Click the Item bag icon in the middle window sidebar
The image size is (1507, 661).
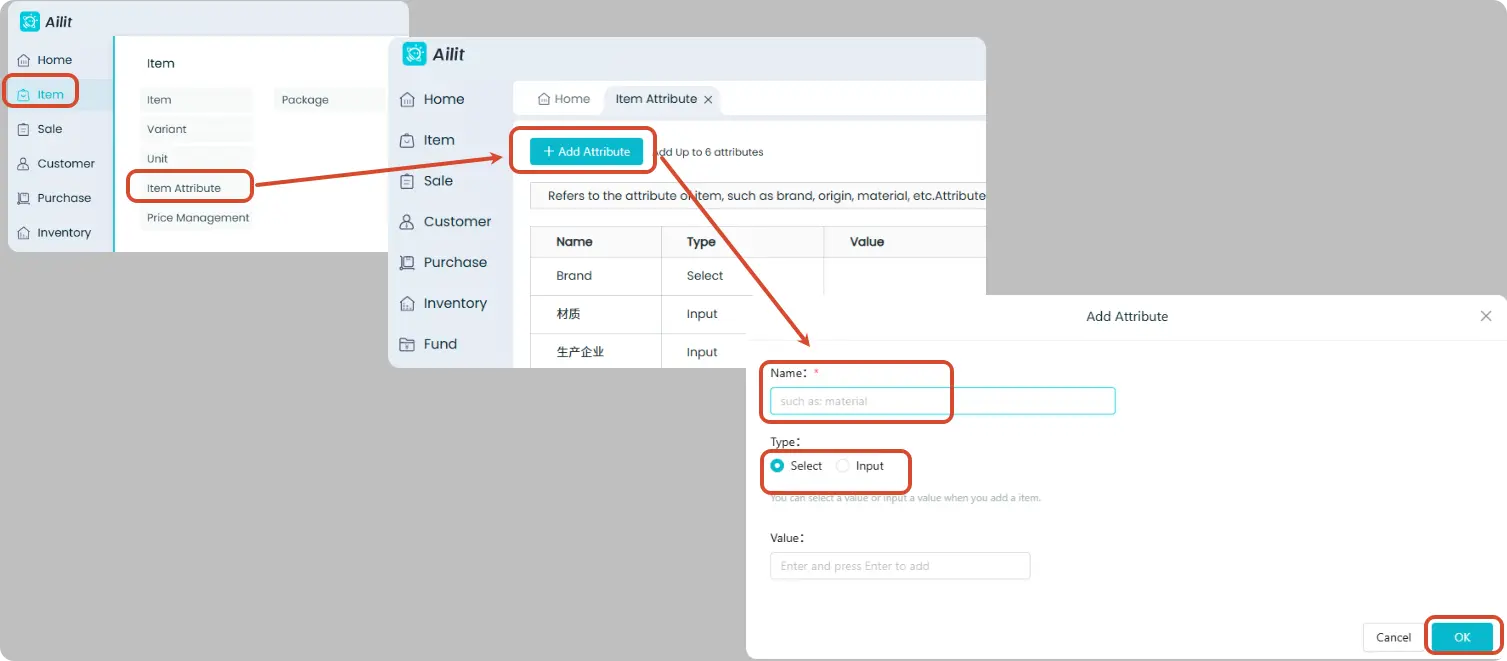click(407, 140)
